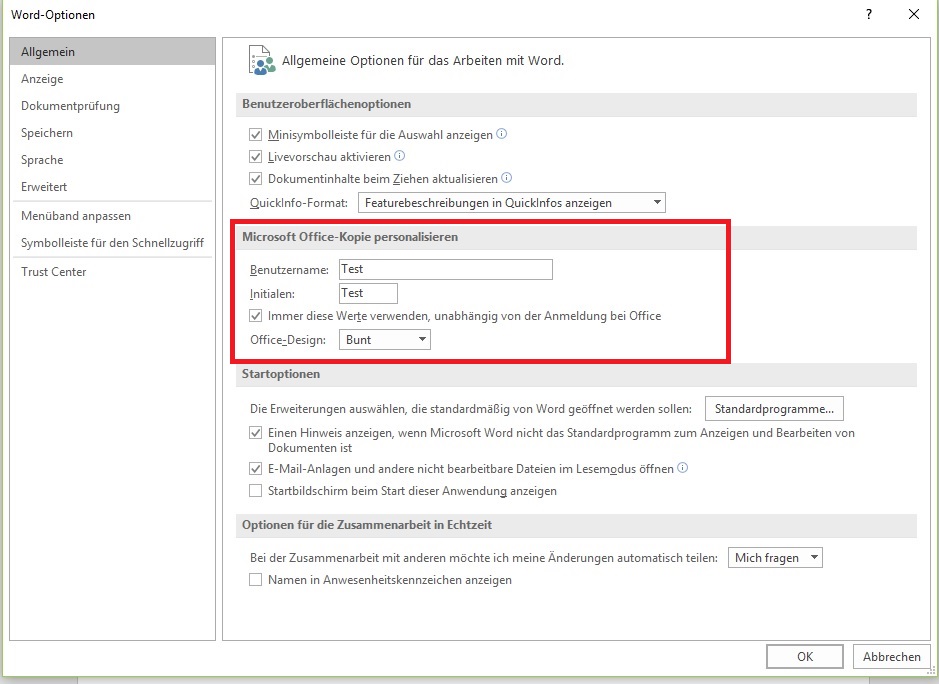939x684 pixels.
Task: Open the Trust Center category
Action: (113, 271)
